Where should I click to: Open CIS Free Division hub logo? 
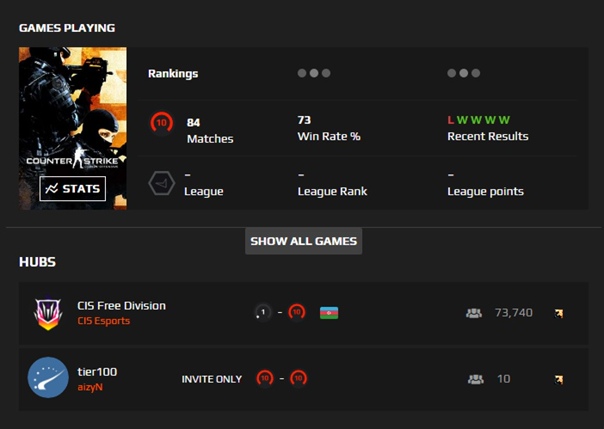(48, 313)
